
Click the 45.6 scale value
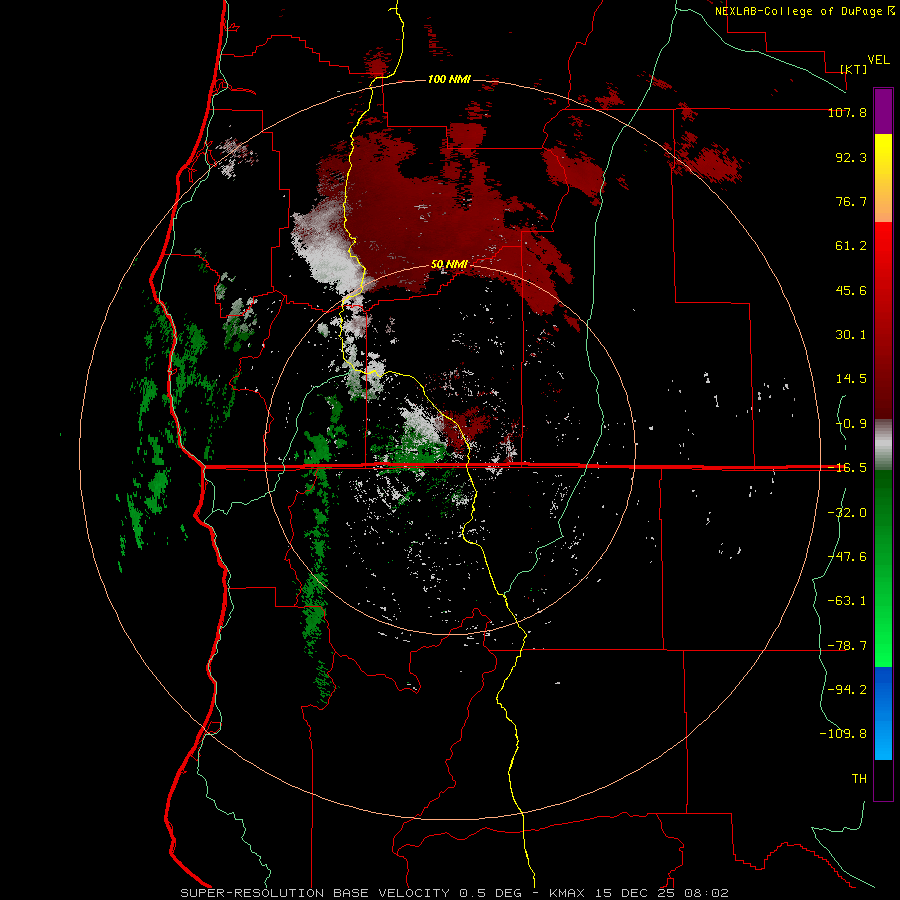(851, 290)
